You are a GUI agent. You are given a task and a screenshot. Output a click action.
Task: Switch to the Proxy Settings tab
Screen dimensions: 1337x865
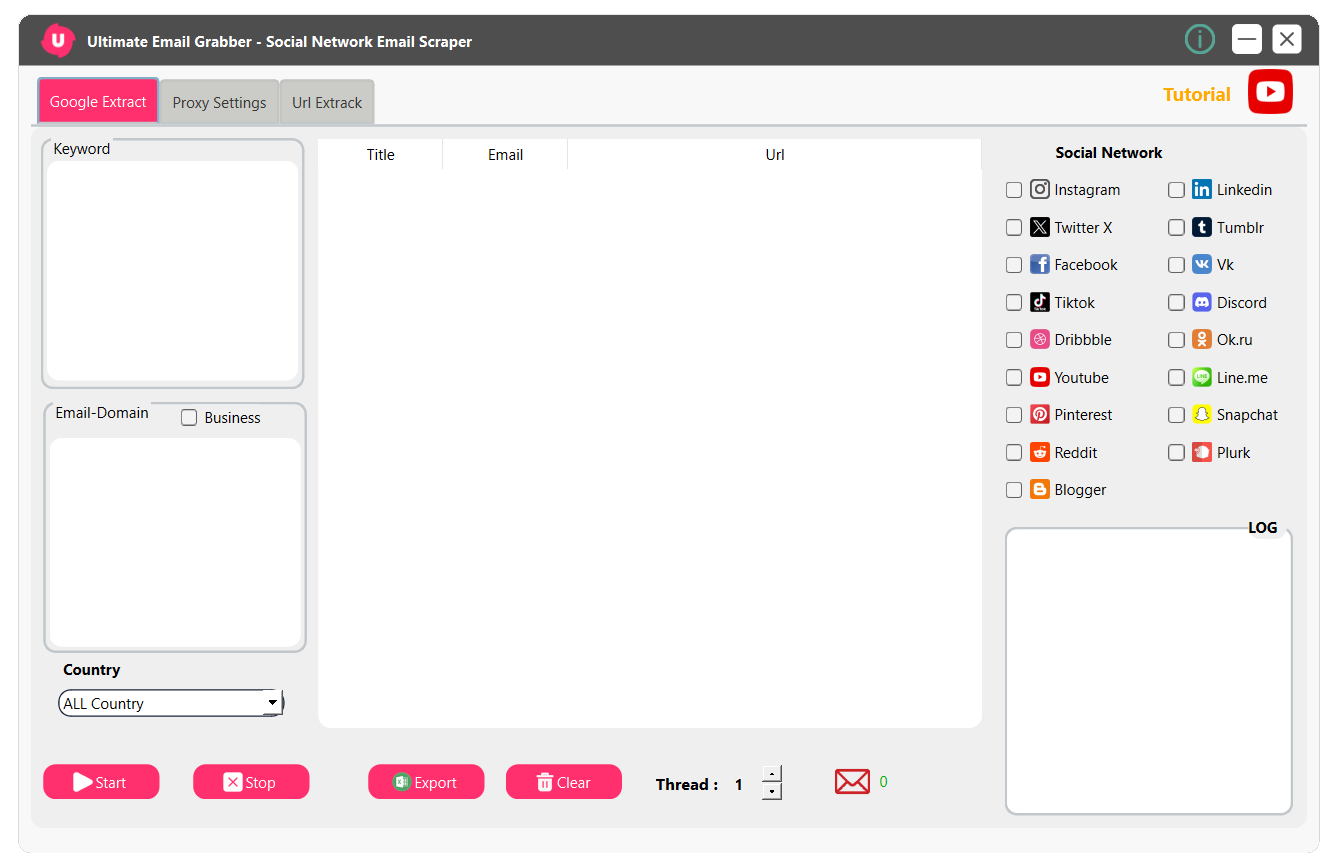219,102
